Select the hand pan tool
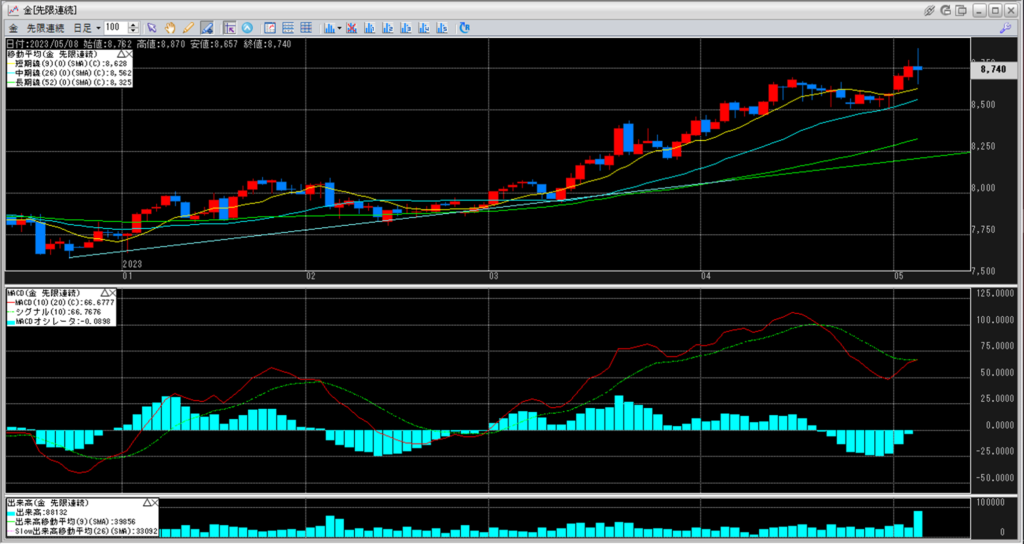Screen dimensions: 1024x544 coord(171,27)
